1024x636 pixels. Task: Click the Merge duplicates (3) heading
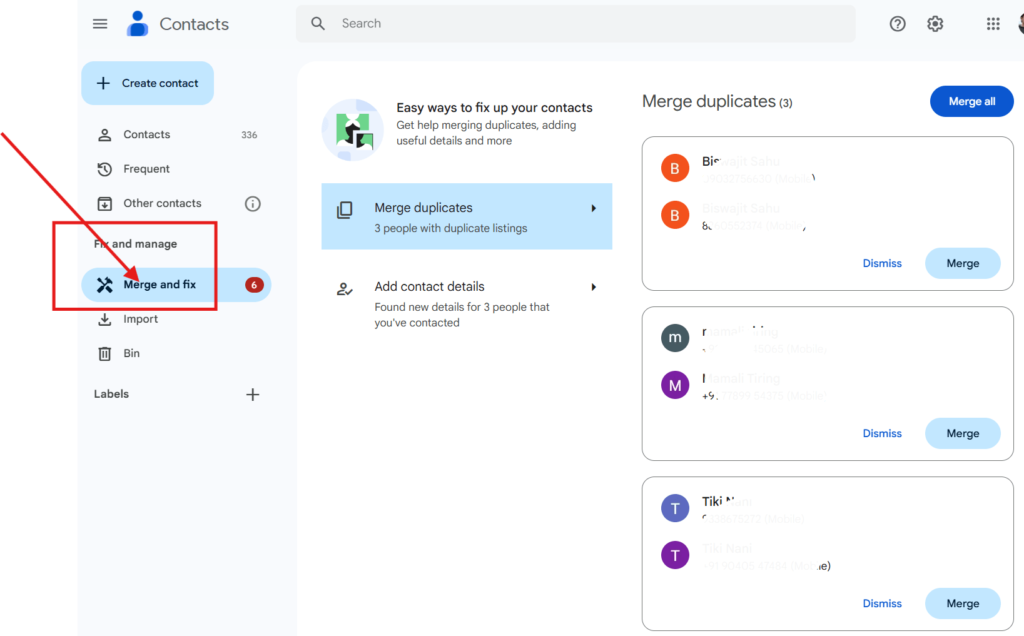tap(717, 101)
